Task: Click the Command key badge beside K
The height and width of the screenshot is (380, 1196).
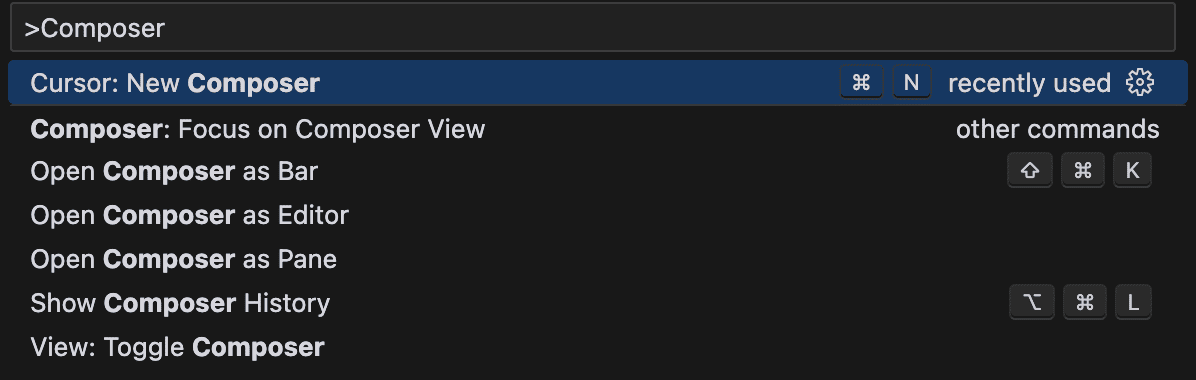Action: click(x=1083, y=171)
